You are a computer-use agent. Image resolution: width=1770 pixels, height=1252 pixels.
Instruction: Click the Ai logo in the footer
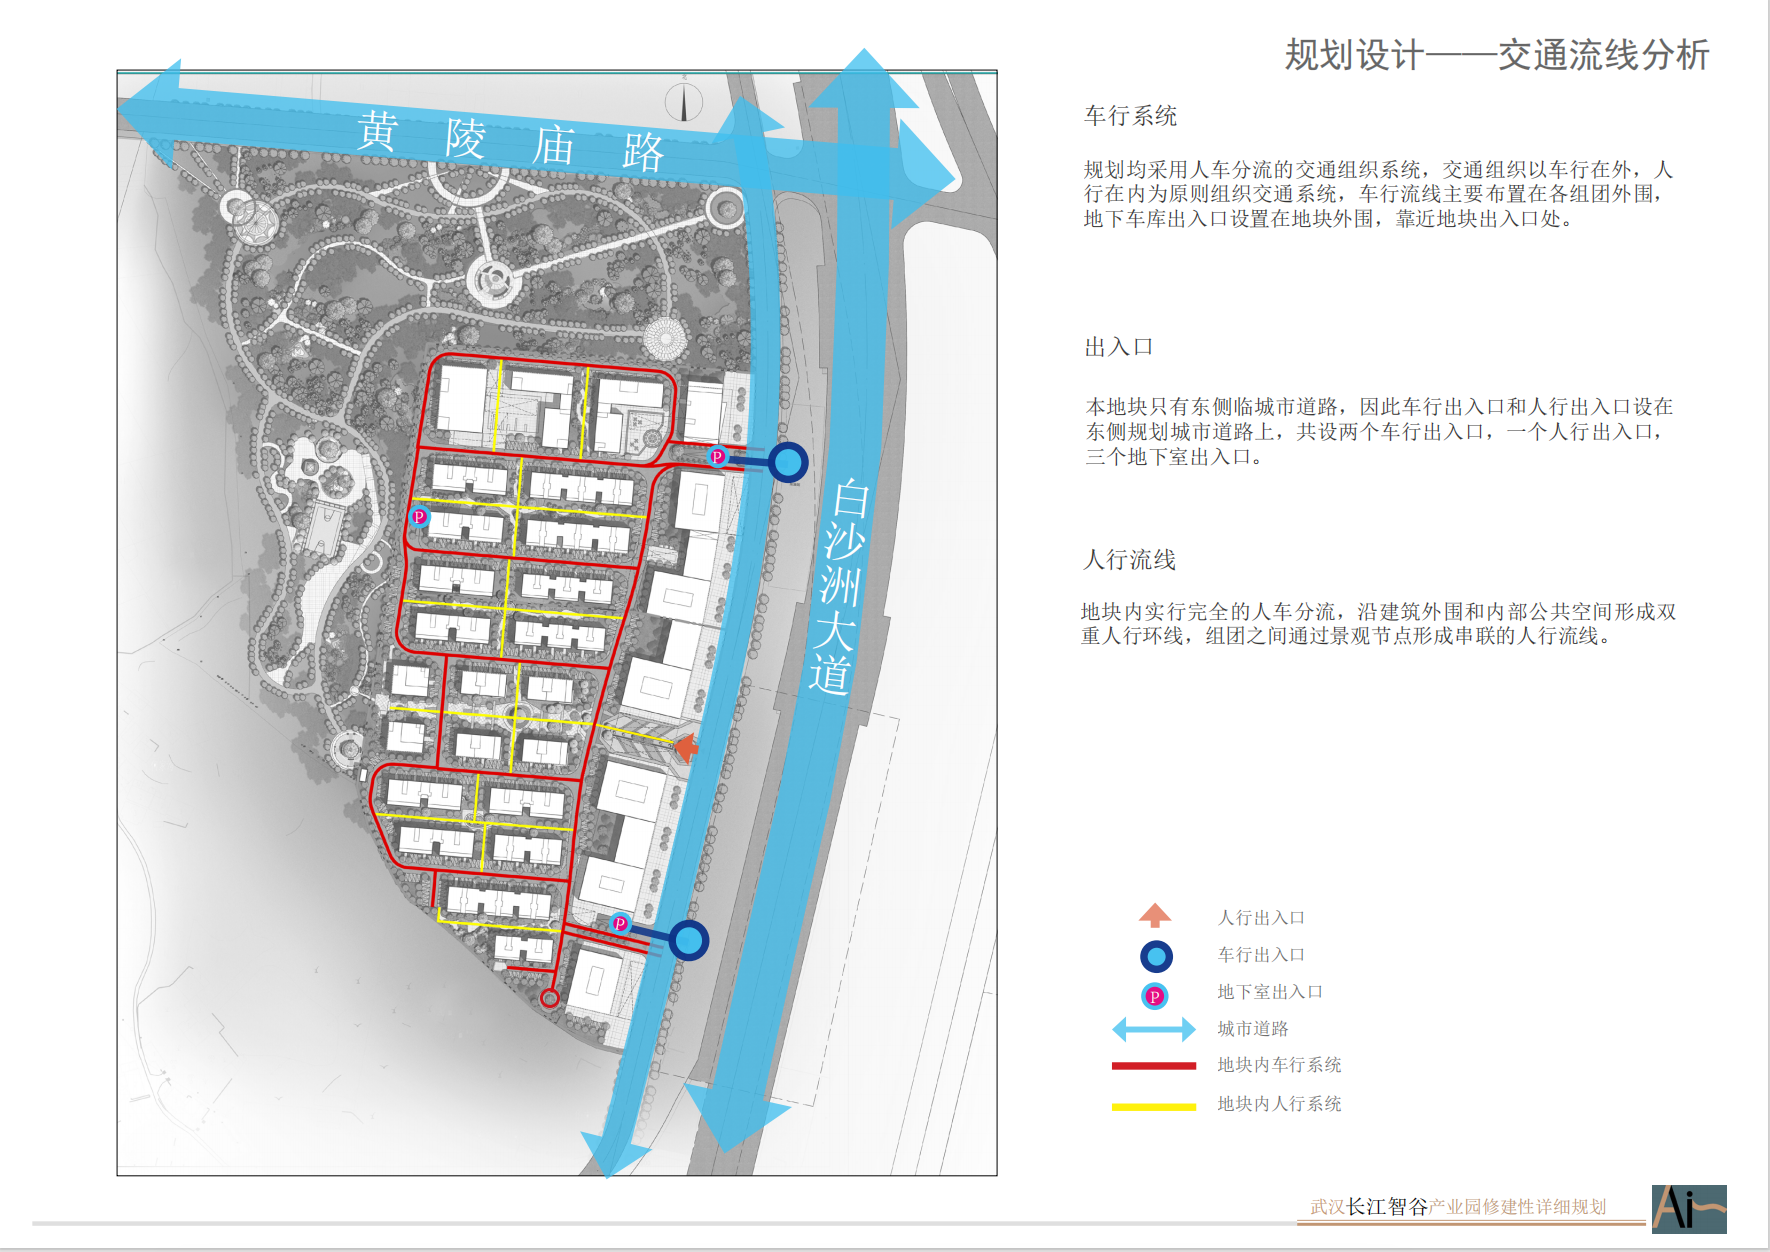coord(1689,1209)
